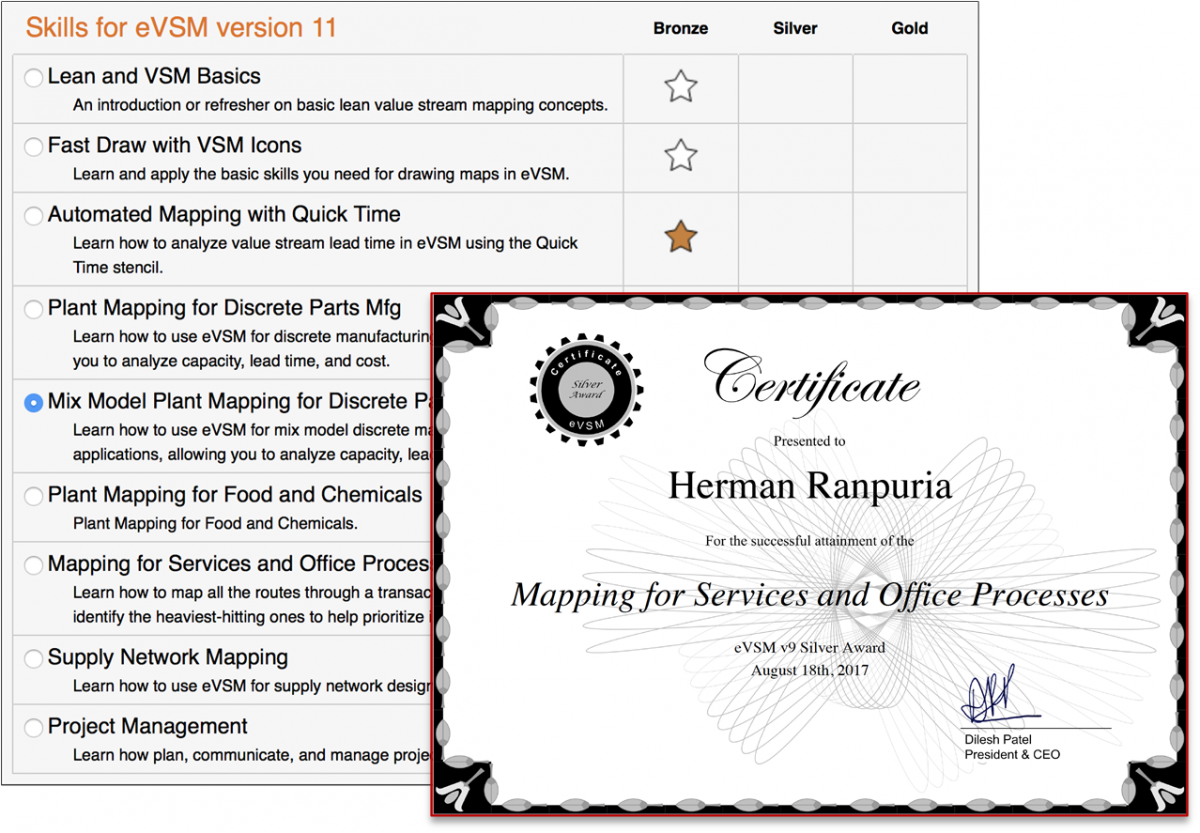
Task: Select Project Management radio button
Action: 34,727
